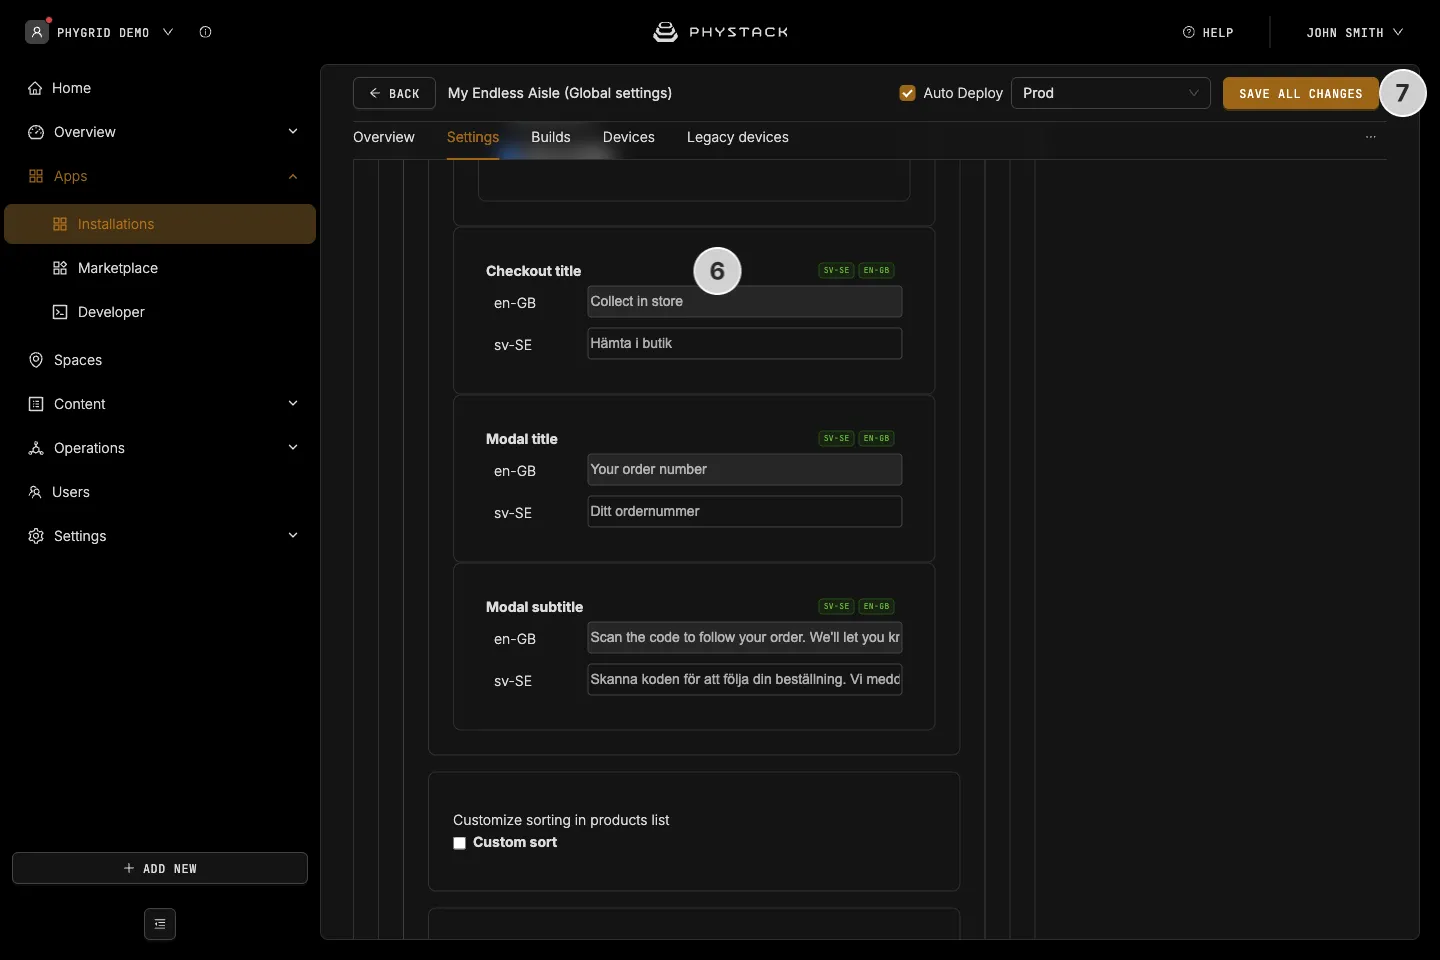Open the John Smith user menu

pos(1354,32)
